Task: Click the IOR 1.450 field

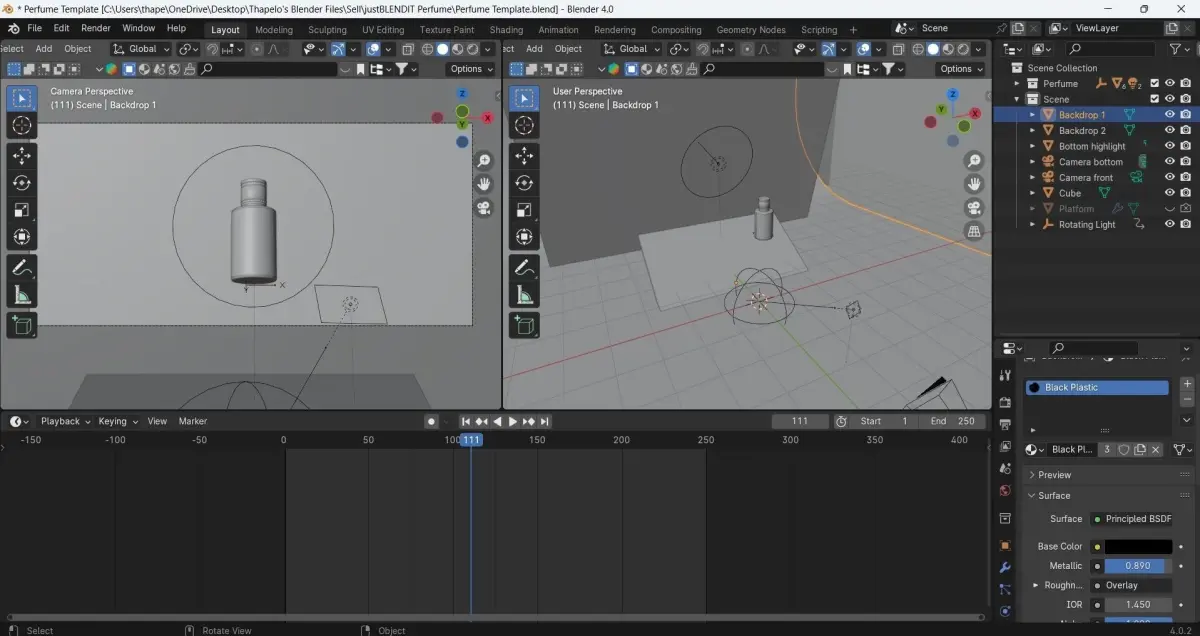Action: pos(1138,604)
